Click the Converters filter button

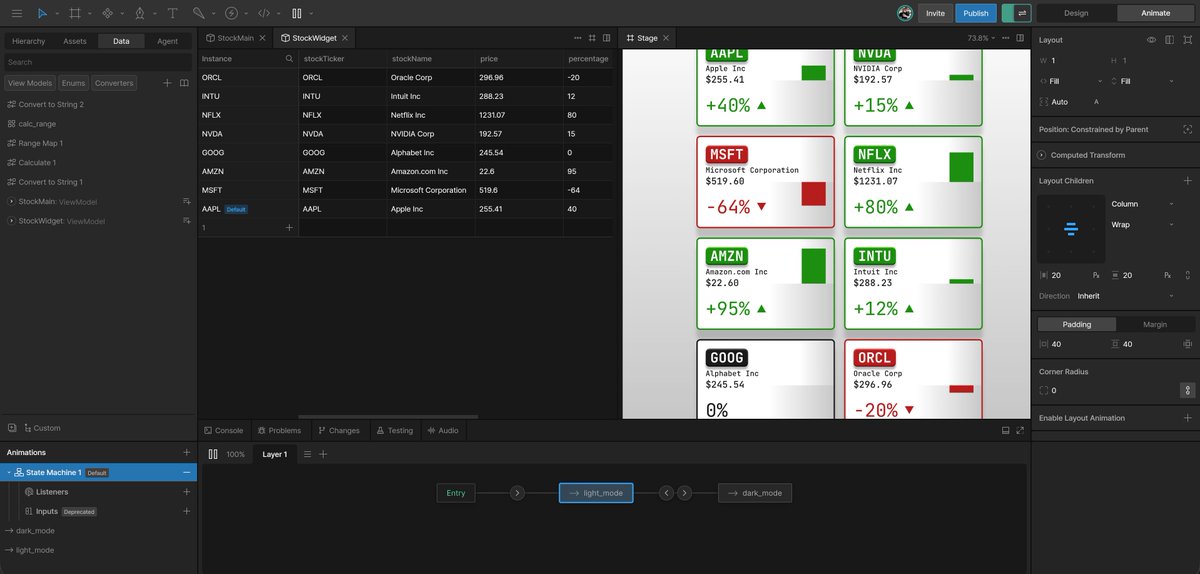tap(114, 83)
